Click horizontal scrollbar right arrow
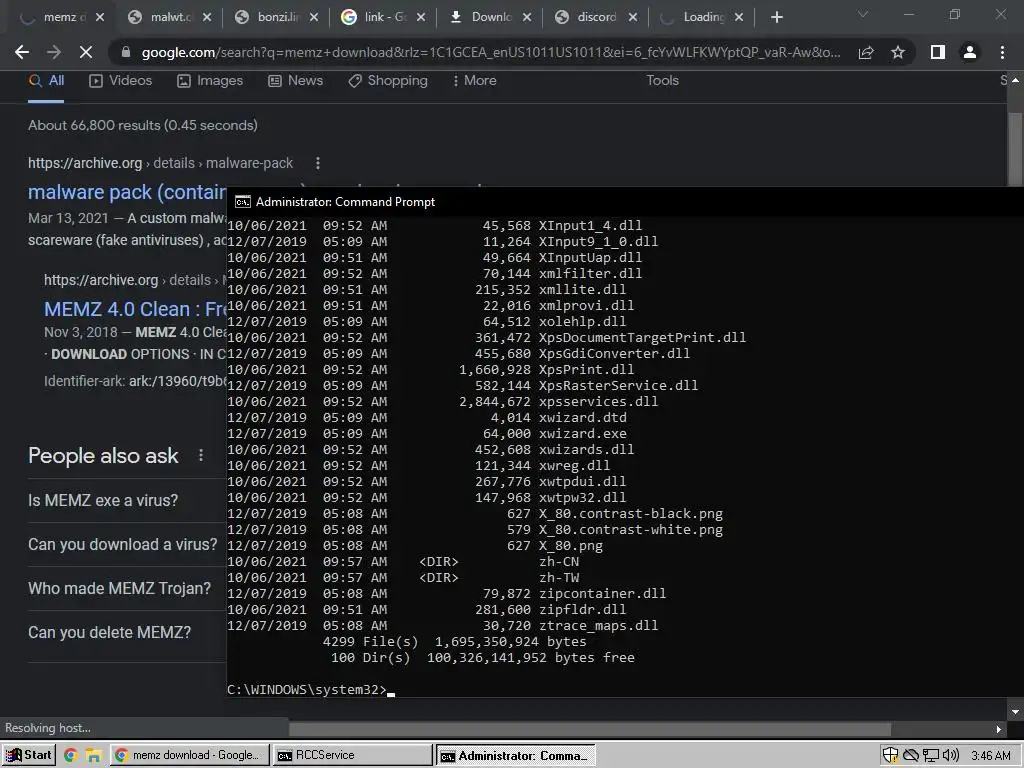This screenshot has height=768, width=1024. point(999,729)
